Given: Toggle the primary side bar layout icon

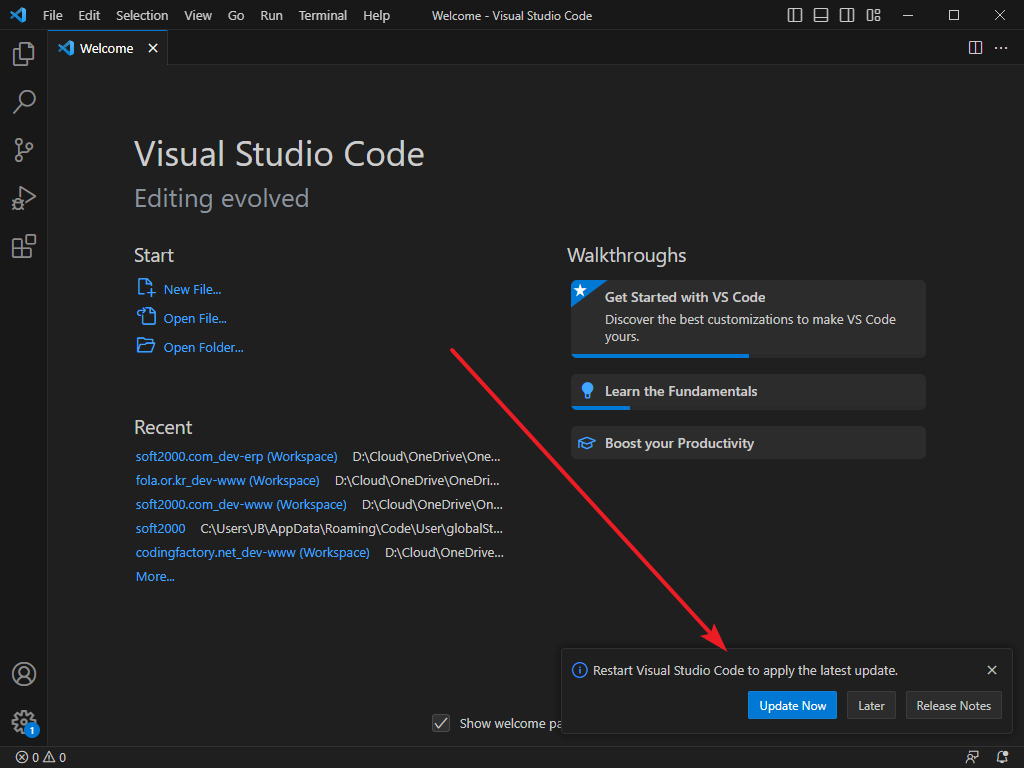Looking at the screenshot, I should (x=795, y=15).
